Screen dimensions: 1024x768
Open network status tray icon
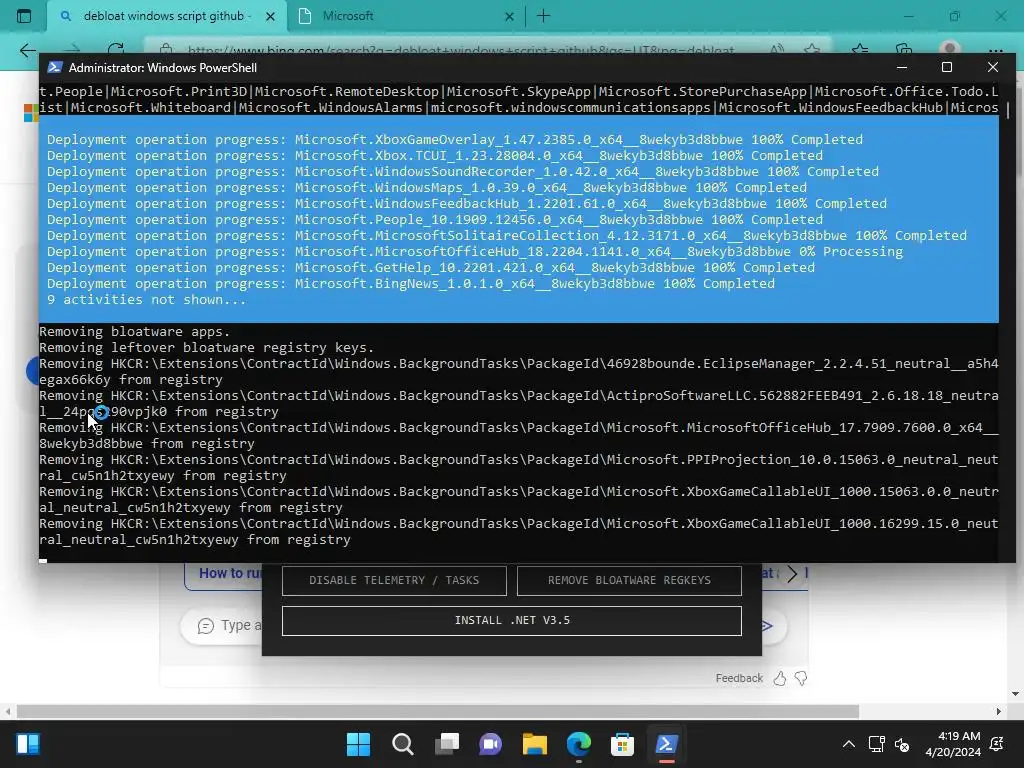click(876, 744)
